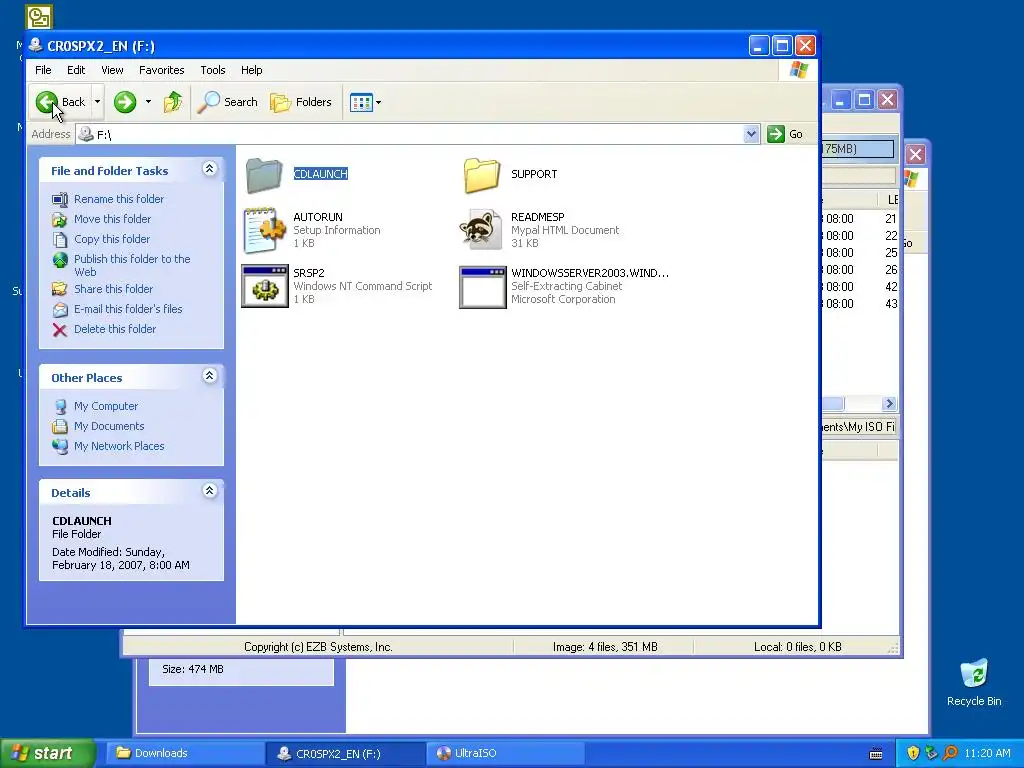The height and width of the screenshot is (768, 1024).
Task: Select the CDLAUNCH folder icon
Action: tap(264, 174)
